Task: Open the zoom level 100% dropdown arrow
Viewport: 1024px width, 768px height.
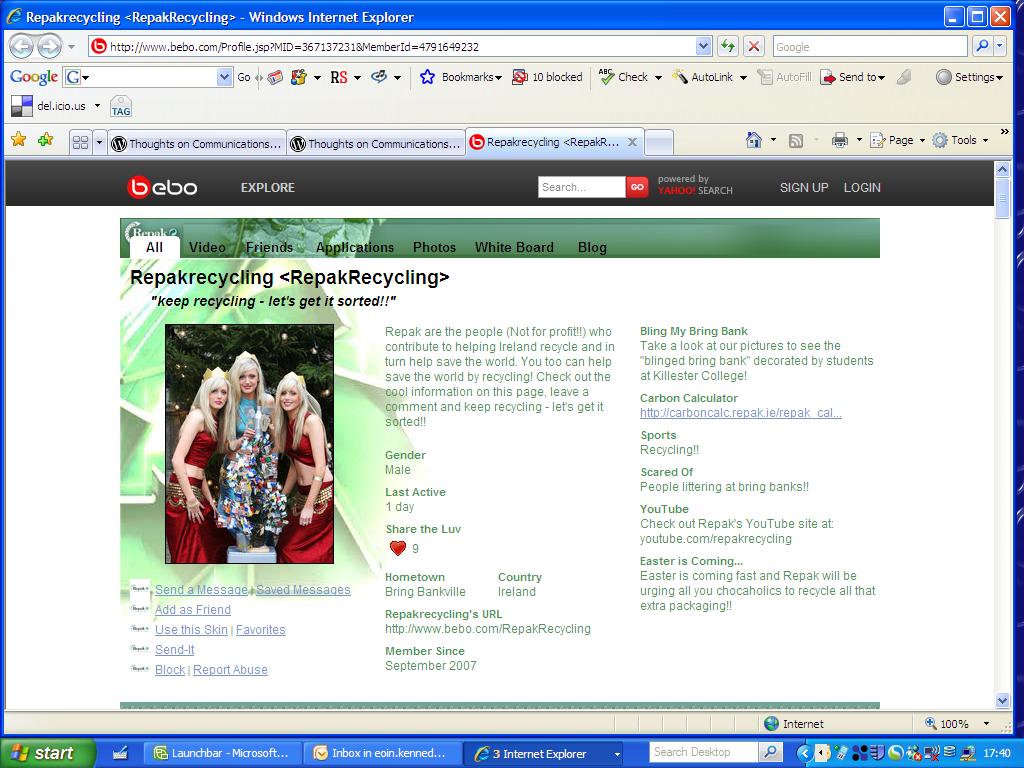Action: pyautogui.click(x=986, y=724)
